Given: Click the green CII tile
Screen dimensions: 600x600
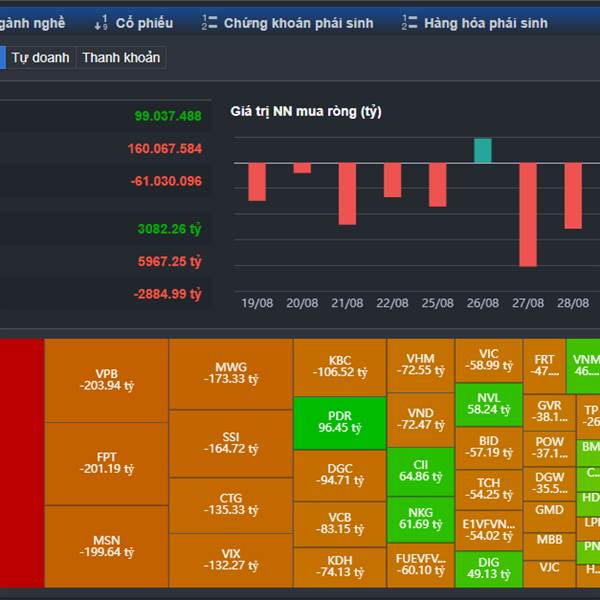Looking at the screenshot, I should 421,472.
